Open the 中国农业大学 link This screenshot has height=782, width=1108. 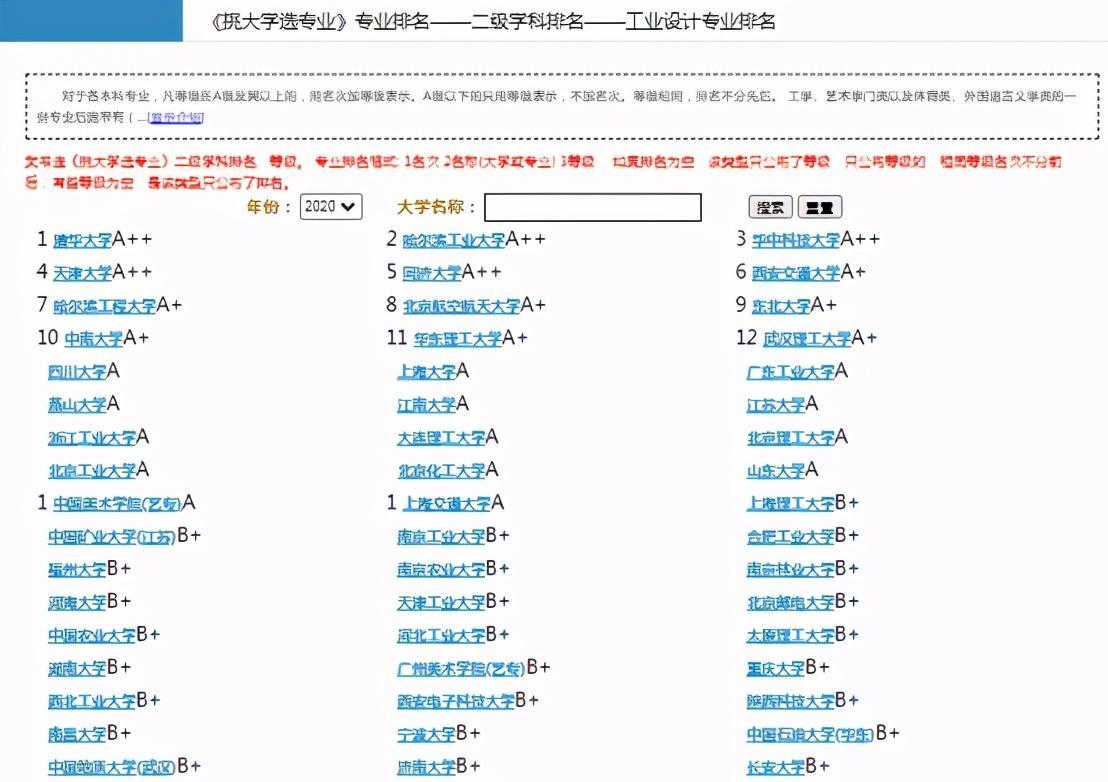[92, 636]
